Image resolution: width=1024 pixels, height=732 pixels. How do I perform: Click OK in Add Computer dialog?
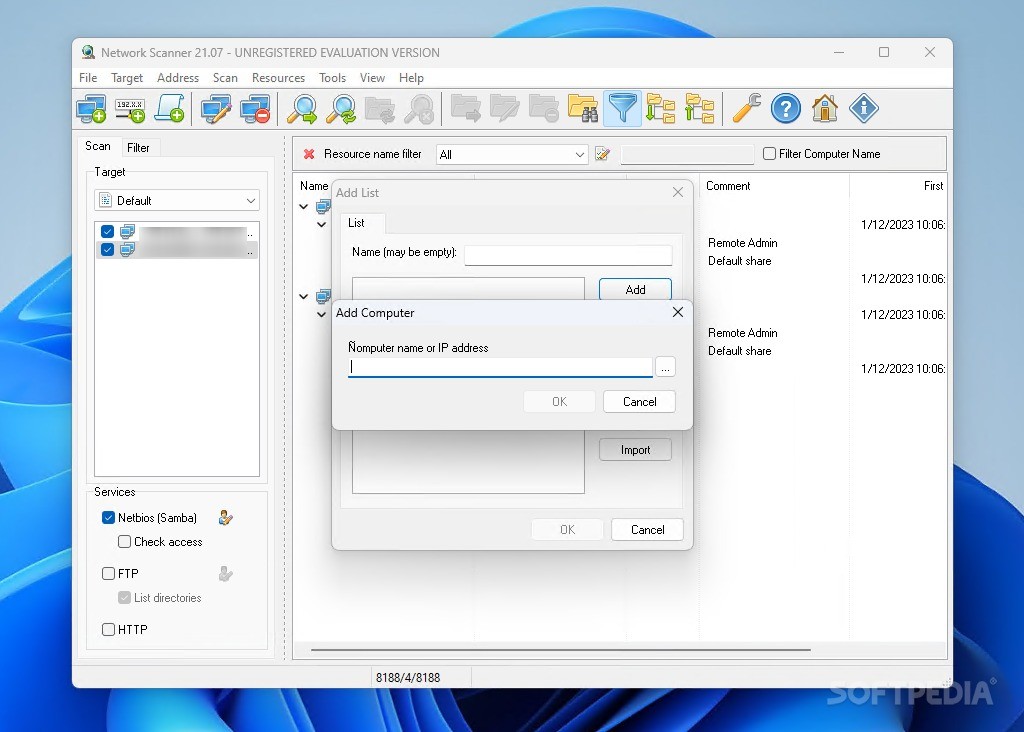[560, 402]
